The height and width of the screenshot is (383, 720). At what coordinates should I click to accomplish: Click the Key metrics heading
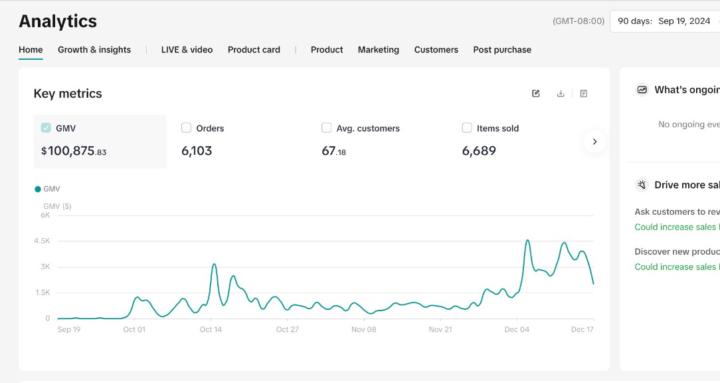coord(68,94)
